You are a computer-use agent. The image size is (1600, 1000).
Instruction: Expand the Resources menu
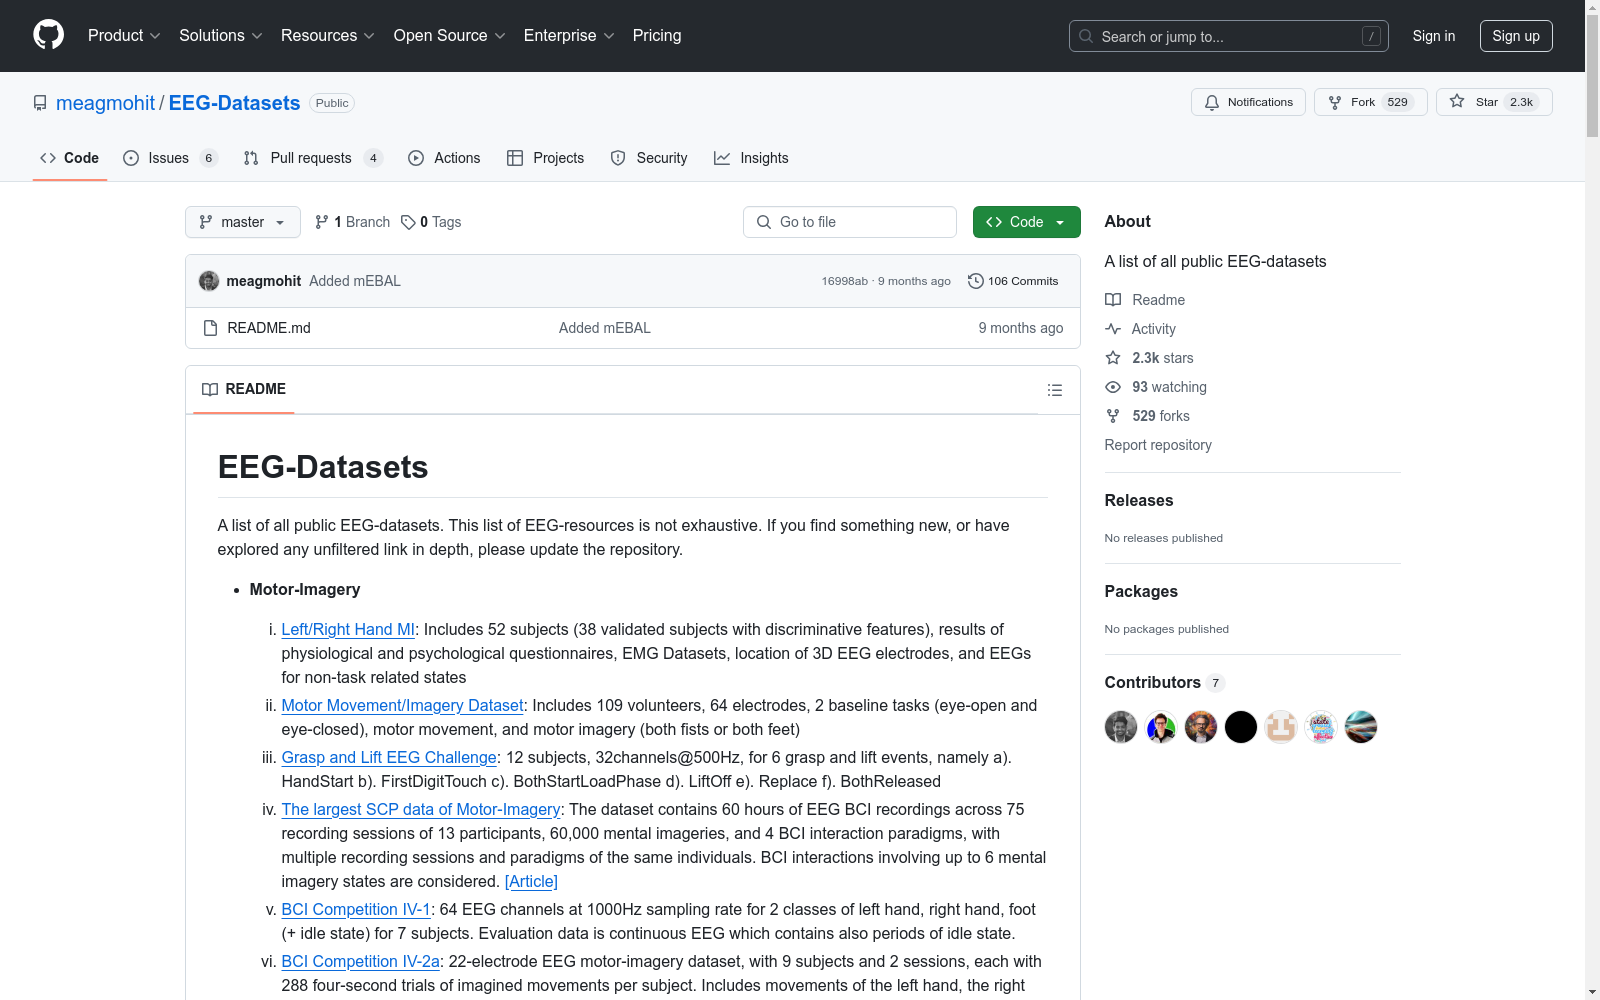(328, 36)
